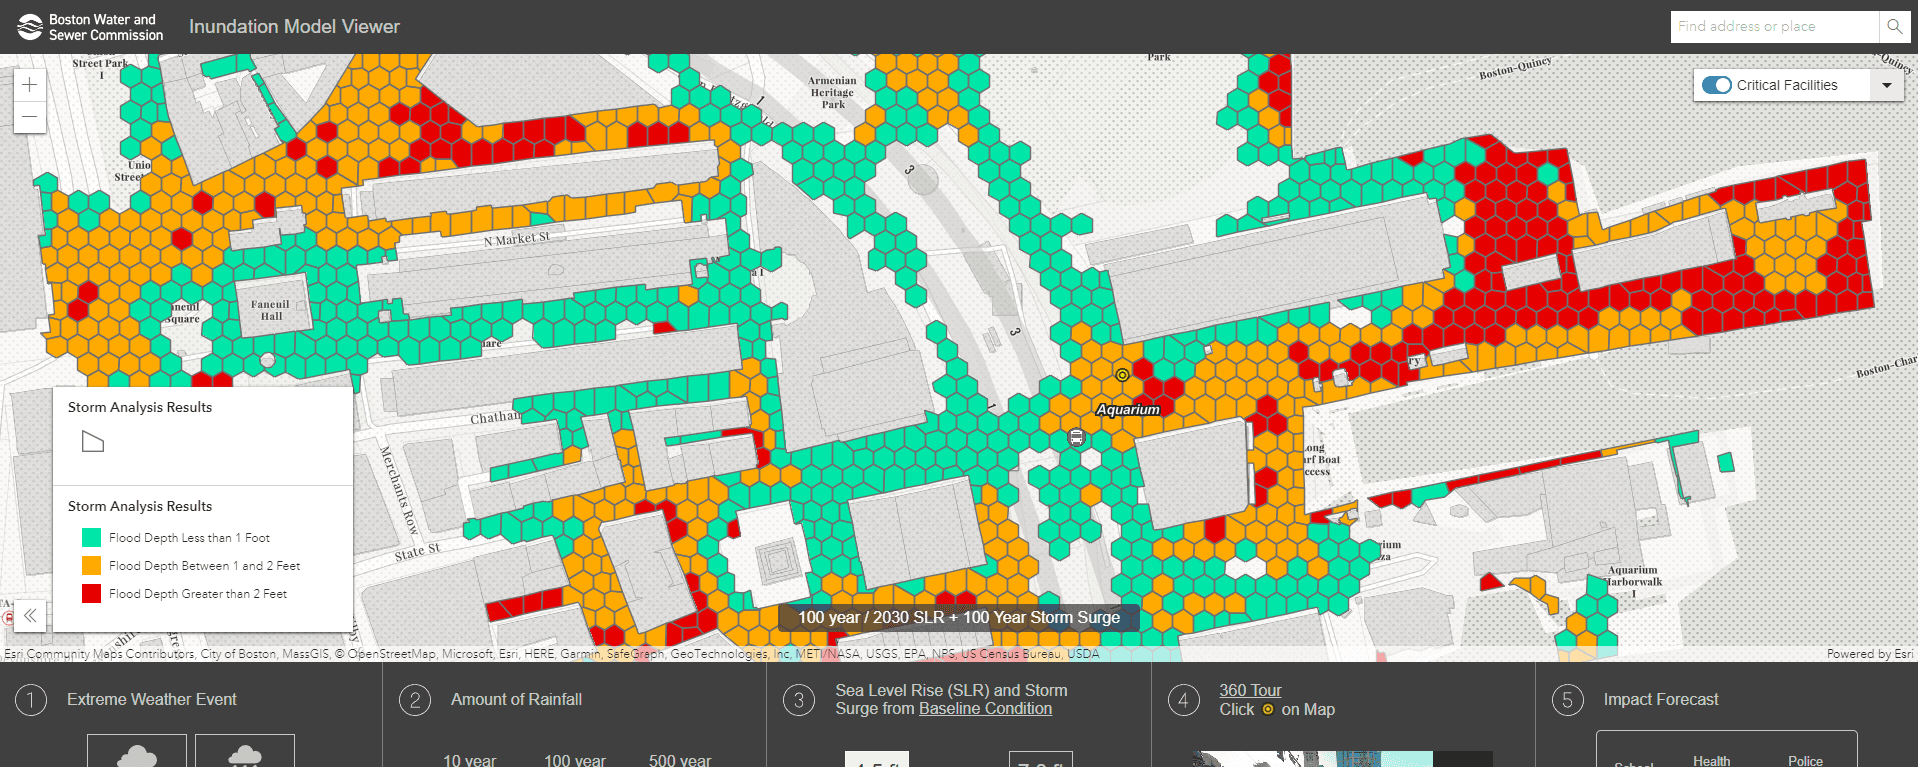This screenshot has height=767, width=1918.
Task: Click the red Flood Depth Greater than 2 Feet swatch
Action: [x=91, y=594]
